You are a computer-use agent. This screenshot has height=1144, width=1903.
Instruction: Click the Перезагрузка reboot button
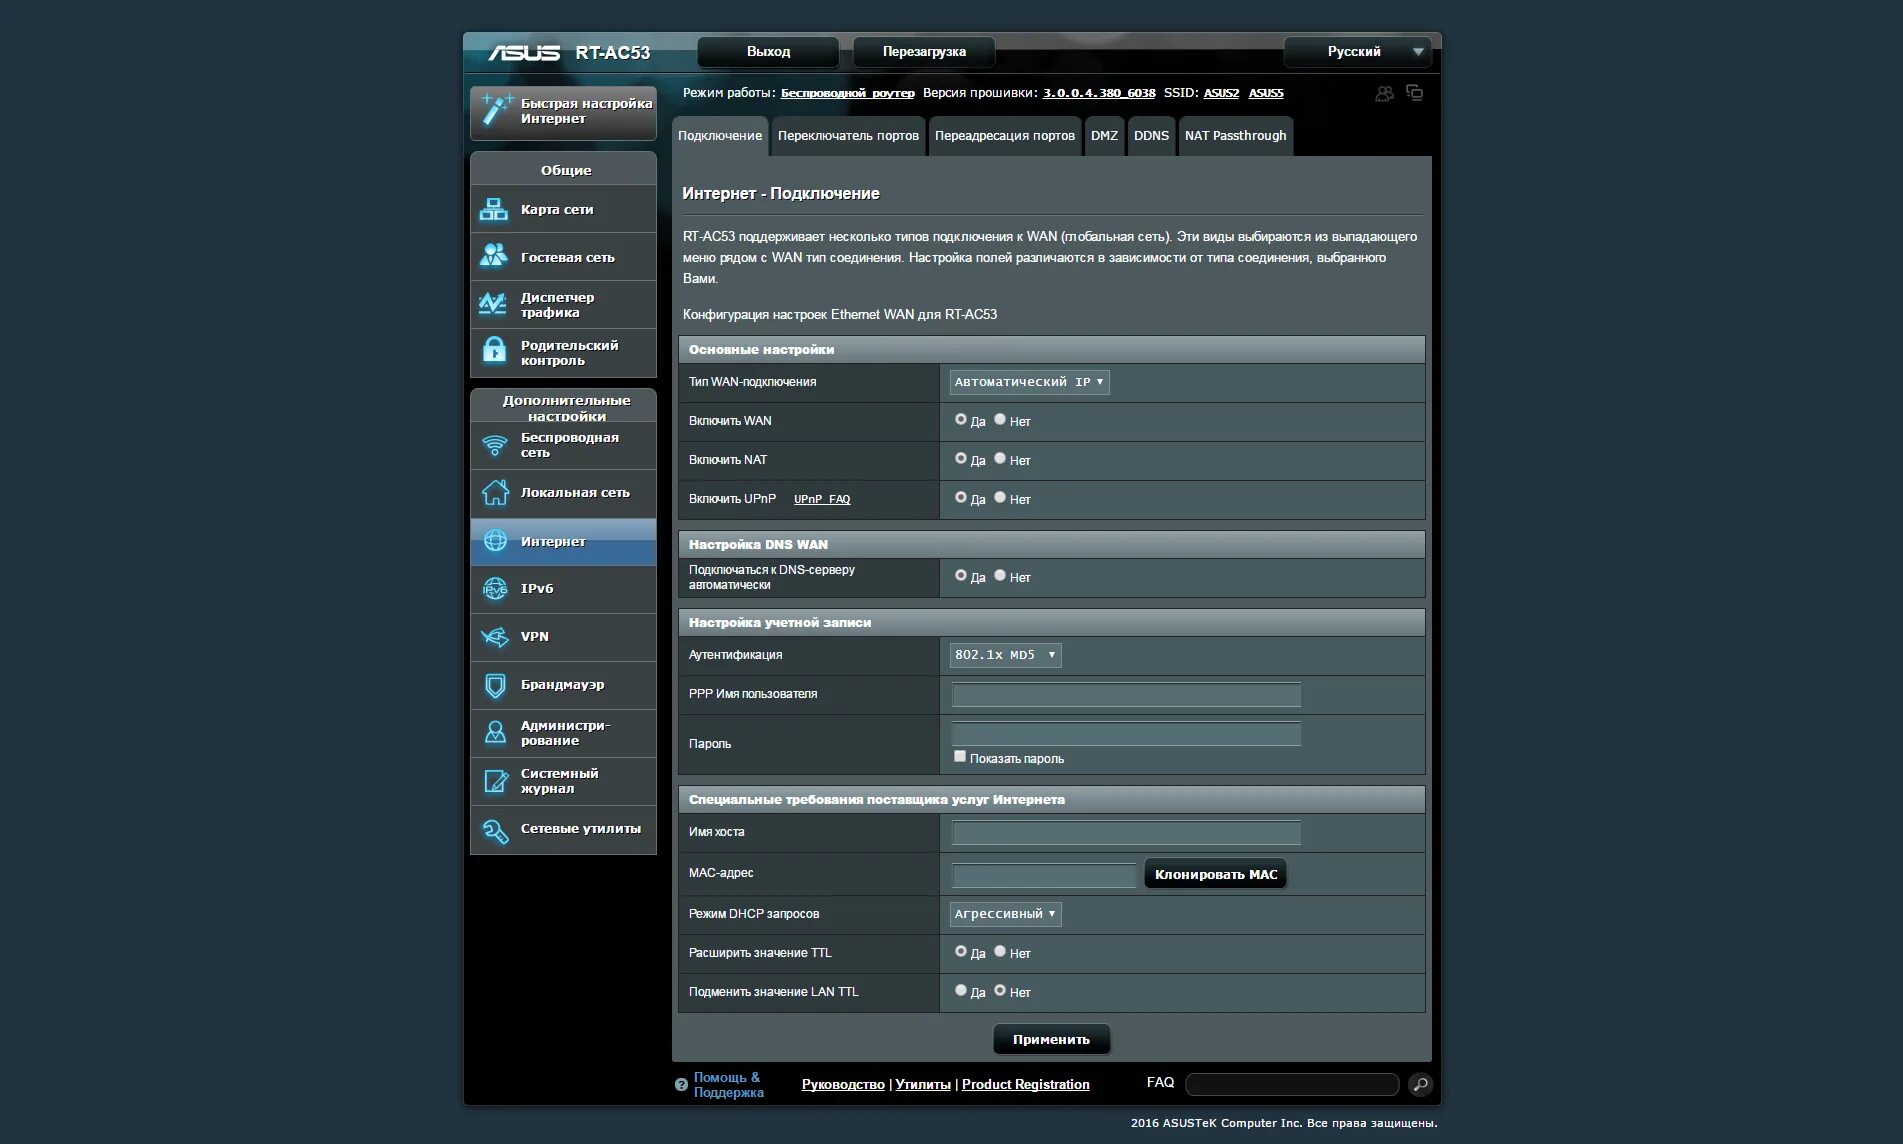[924, 52]
